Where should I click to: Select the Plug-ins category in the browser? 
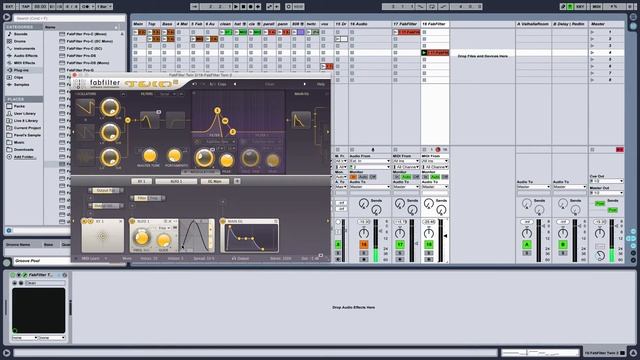pyautogui.click(x=21, y=70)
